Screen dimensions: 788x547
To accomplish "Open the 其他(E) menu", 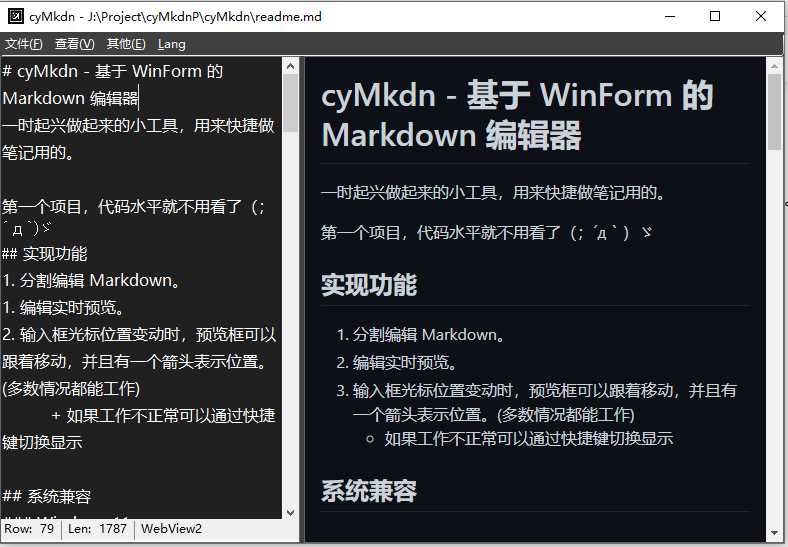I will click(x=125, y=44).
